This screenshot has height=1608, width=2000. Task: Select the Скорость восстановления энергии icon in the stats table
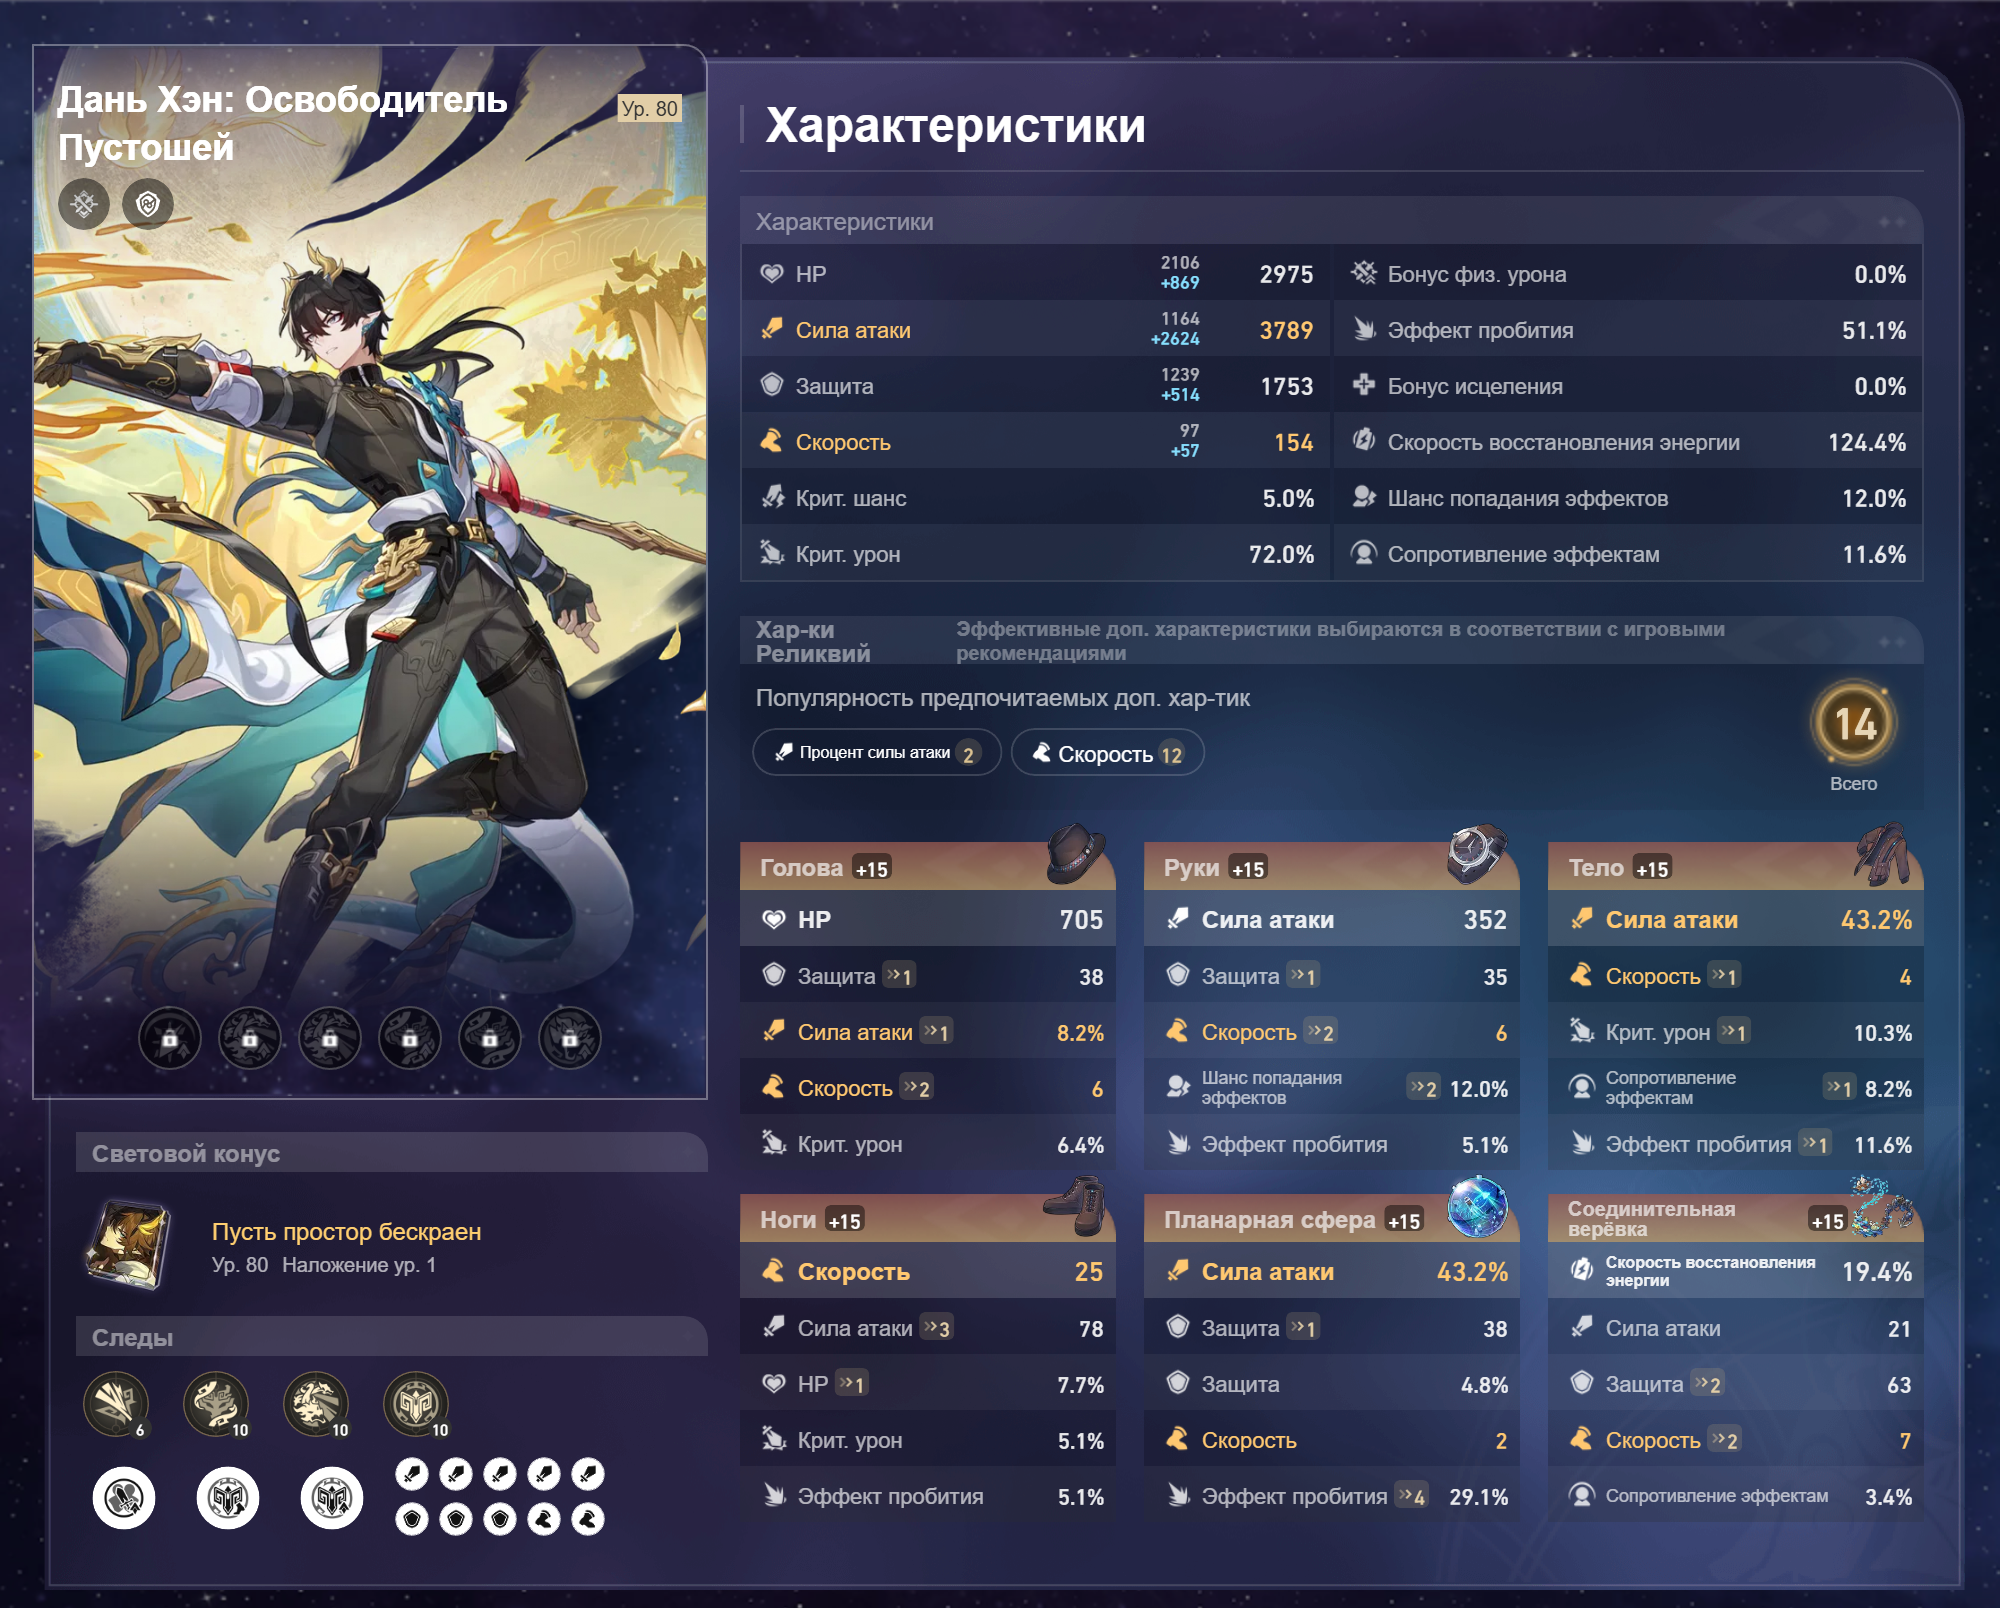coord(1364,442)
